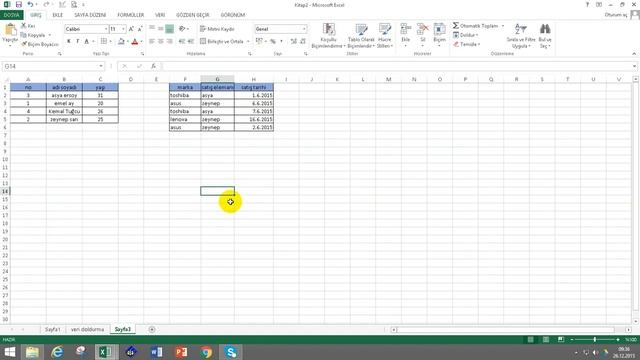Adjust the zoom slider in status bar
The image size is (640, 360).
595,339
